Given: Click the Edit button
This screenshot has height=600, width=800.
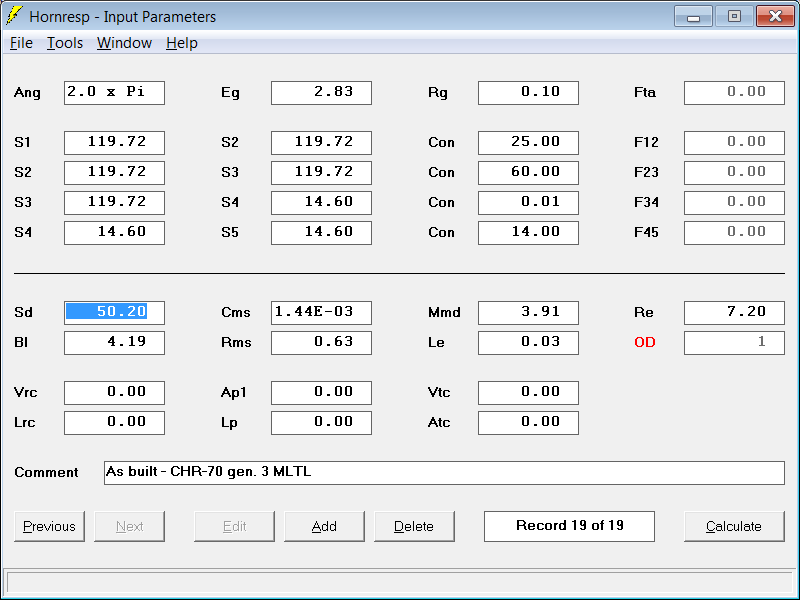Looking at the screenshot, I should click(x=234, y=526).
